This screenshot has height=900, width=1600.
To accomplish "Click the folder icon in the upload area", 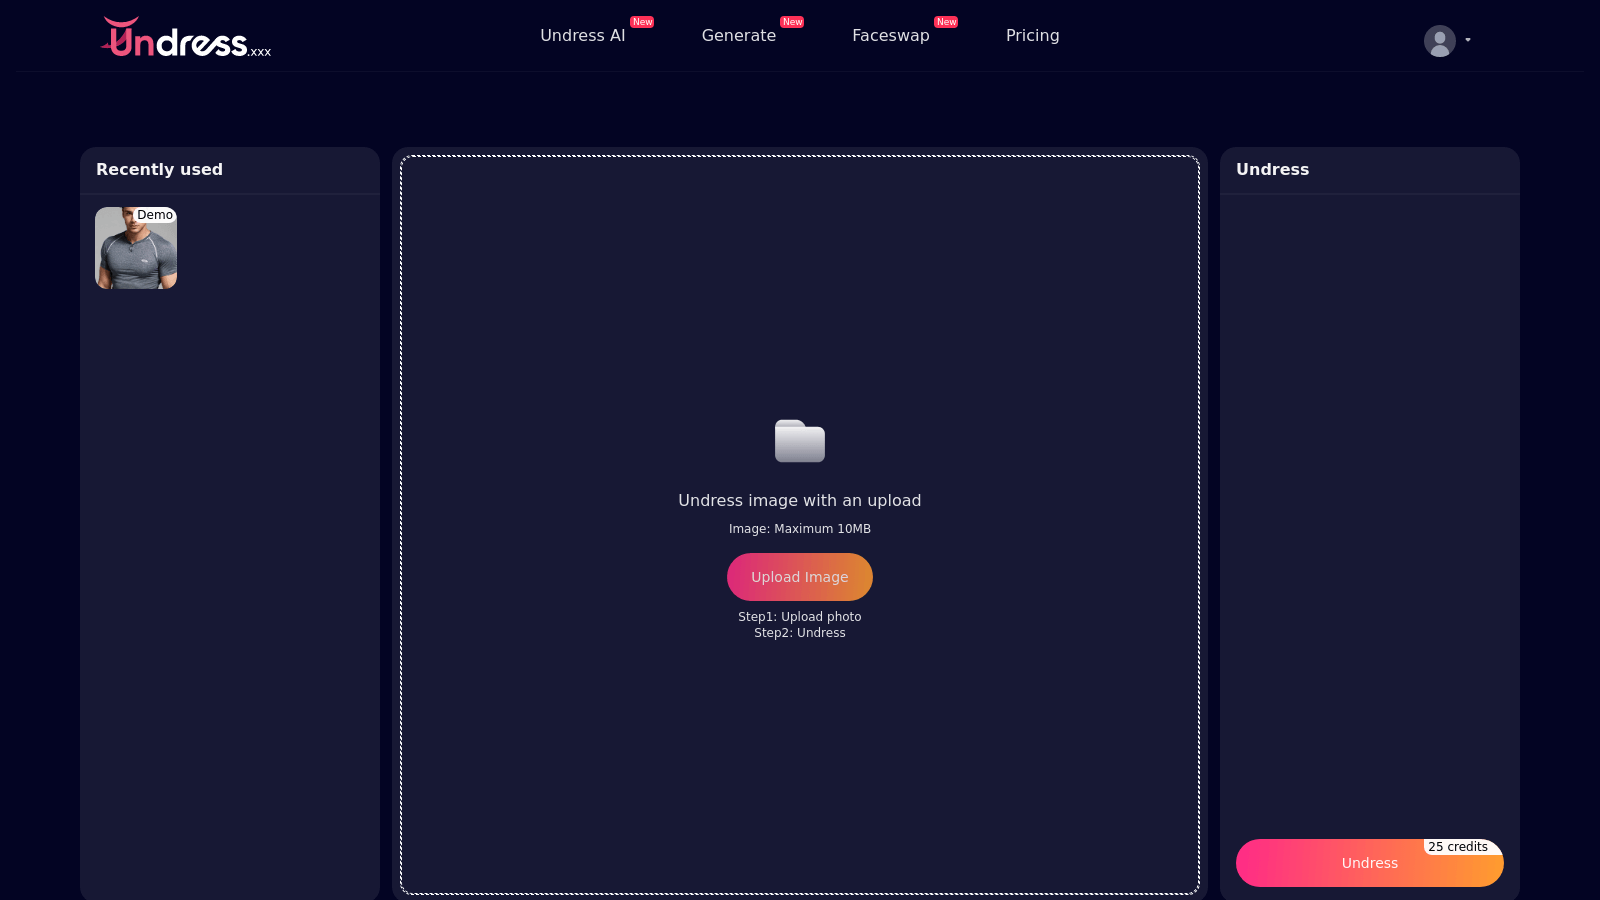I will (x=800, y=441).
